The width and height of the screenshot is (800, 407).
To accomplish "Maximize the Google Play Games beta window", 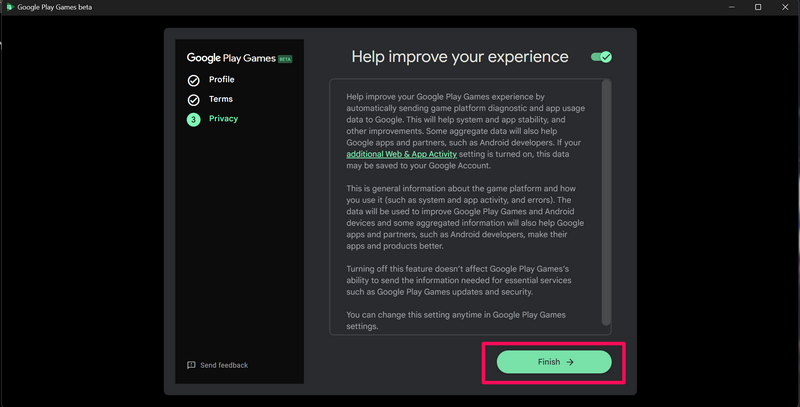I will point(758,7).
